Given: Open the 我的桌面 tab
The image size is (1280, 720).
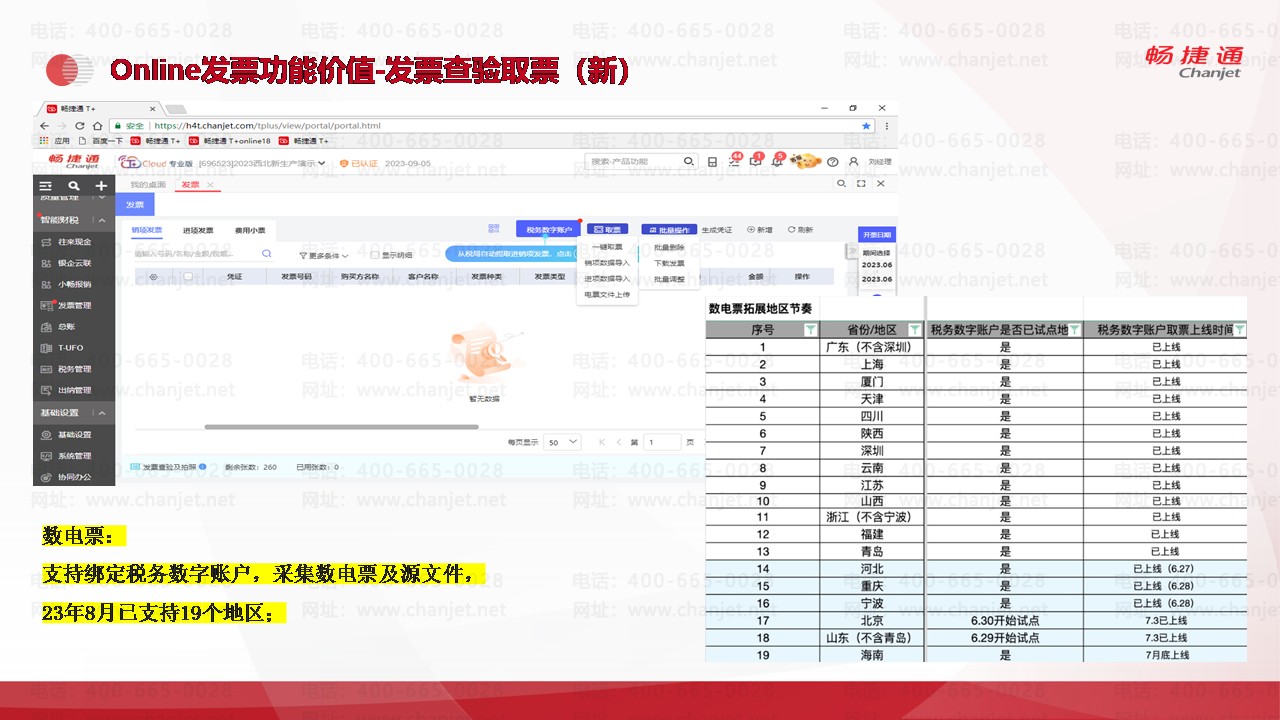Looking at the screenshot, I should [x=148, y=185].
